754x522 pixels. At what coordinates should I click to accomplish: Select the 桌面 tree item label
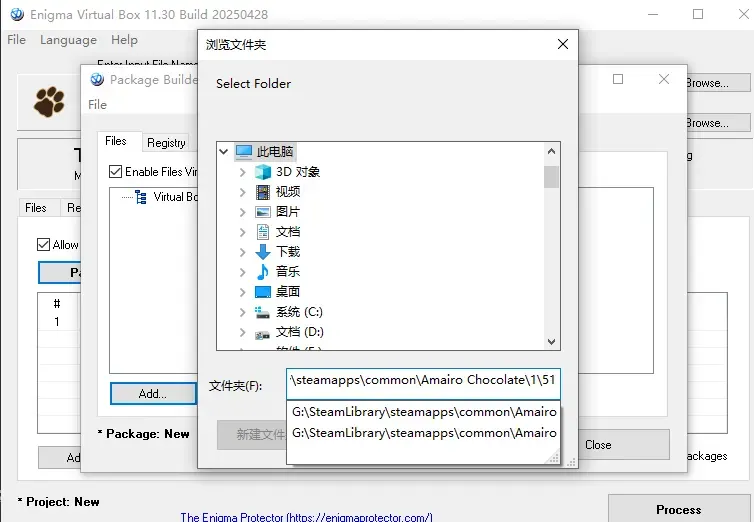click(288, 292)
